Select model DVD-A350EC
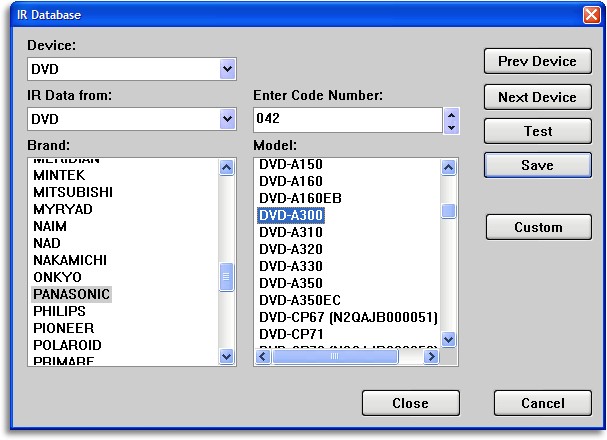The image size is (607, 440). tap(300, 300)
